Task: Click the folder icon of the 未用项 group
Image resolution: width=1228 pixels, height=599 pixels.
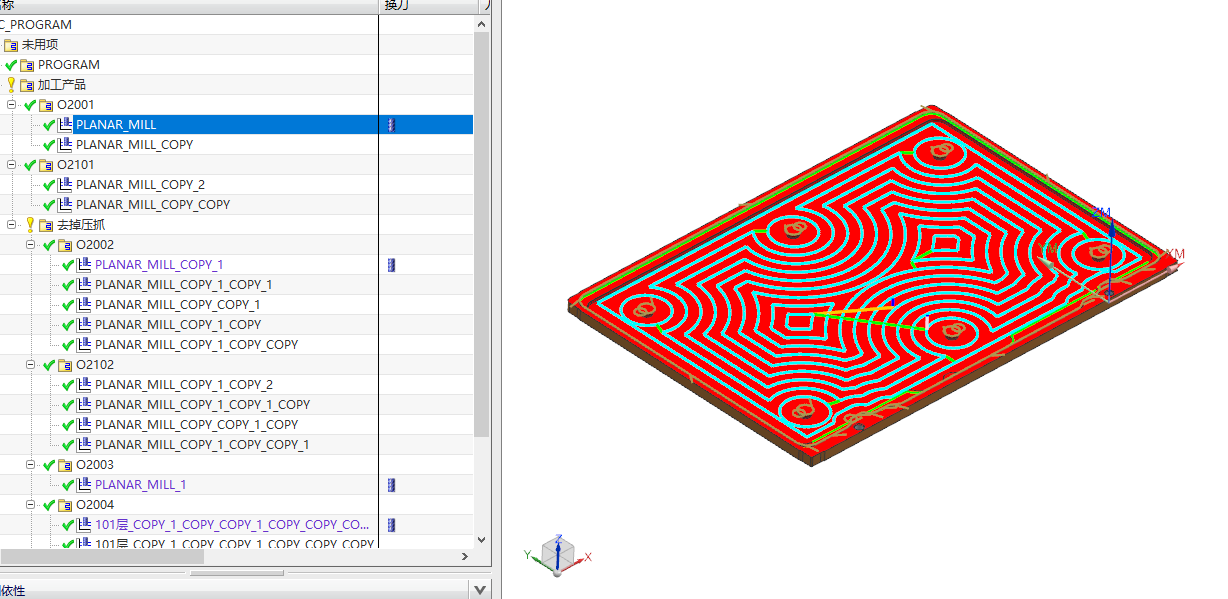Action: pyautogui.click(x=11, y=45)
